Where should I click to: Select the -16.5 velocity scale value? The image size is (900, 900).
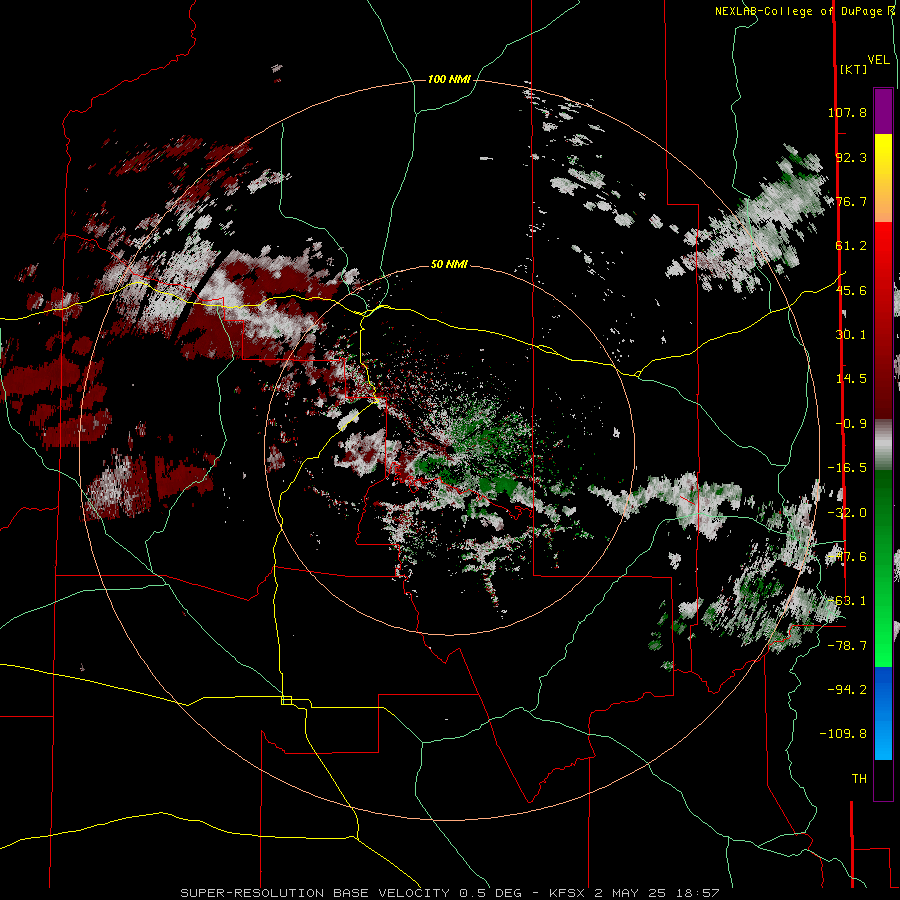coord(847,468)
